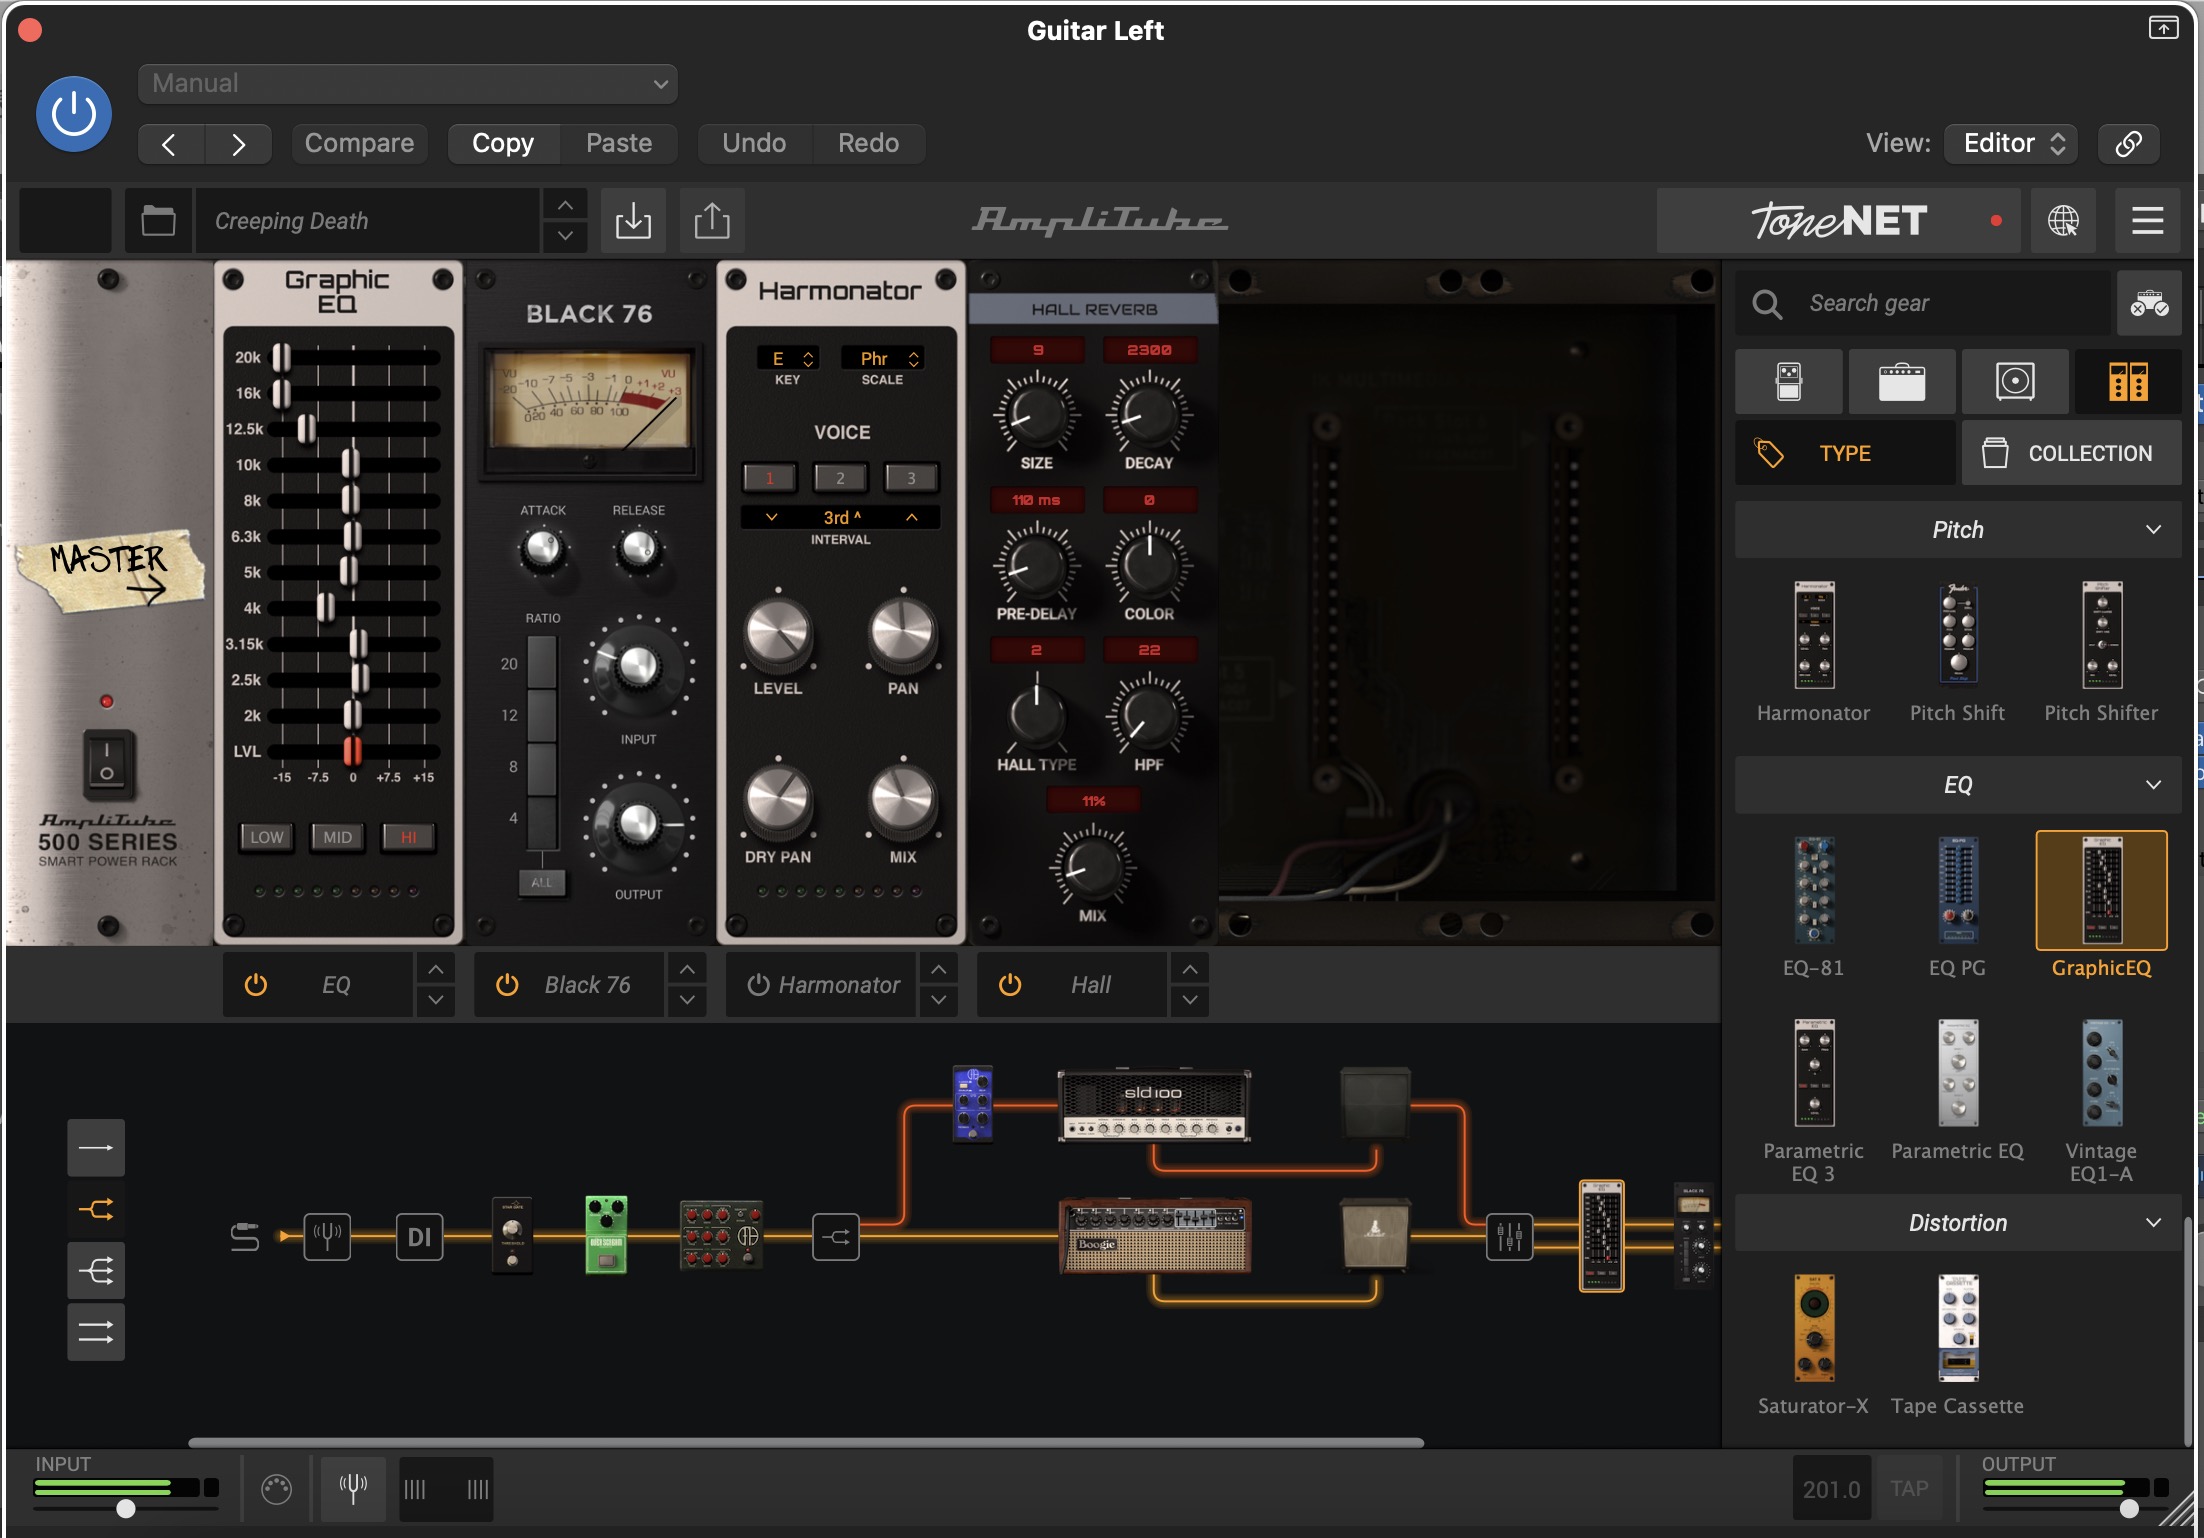Select the sld100 amp in chain

click(1154, 1106)
